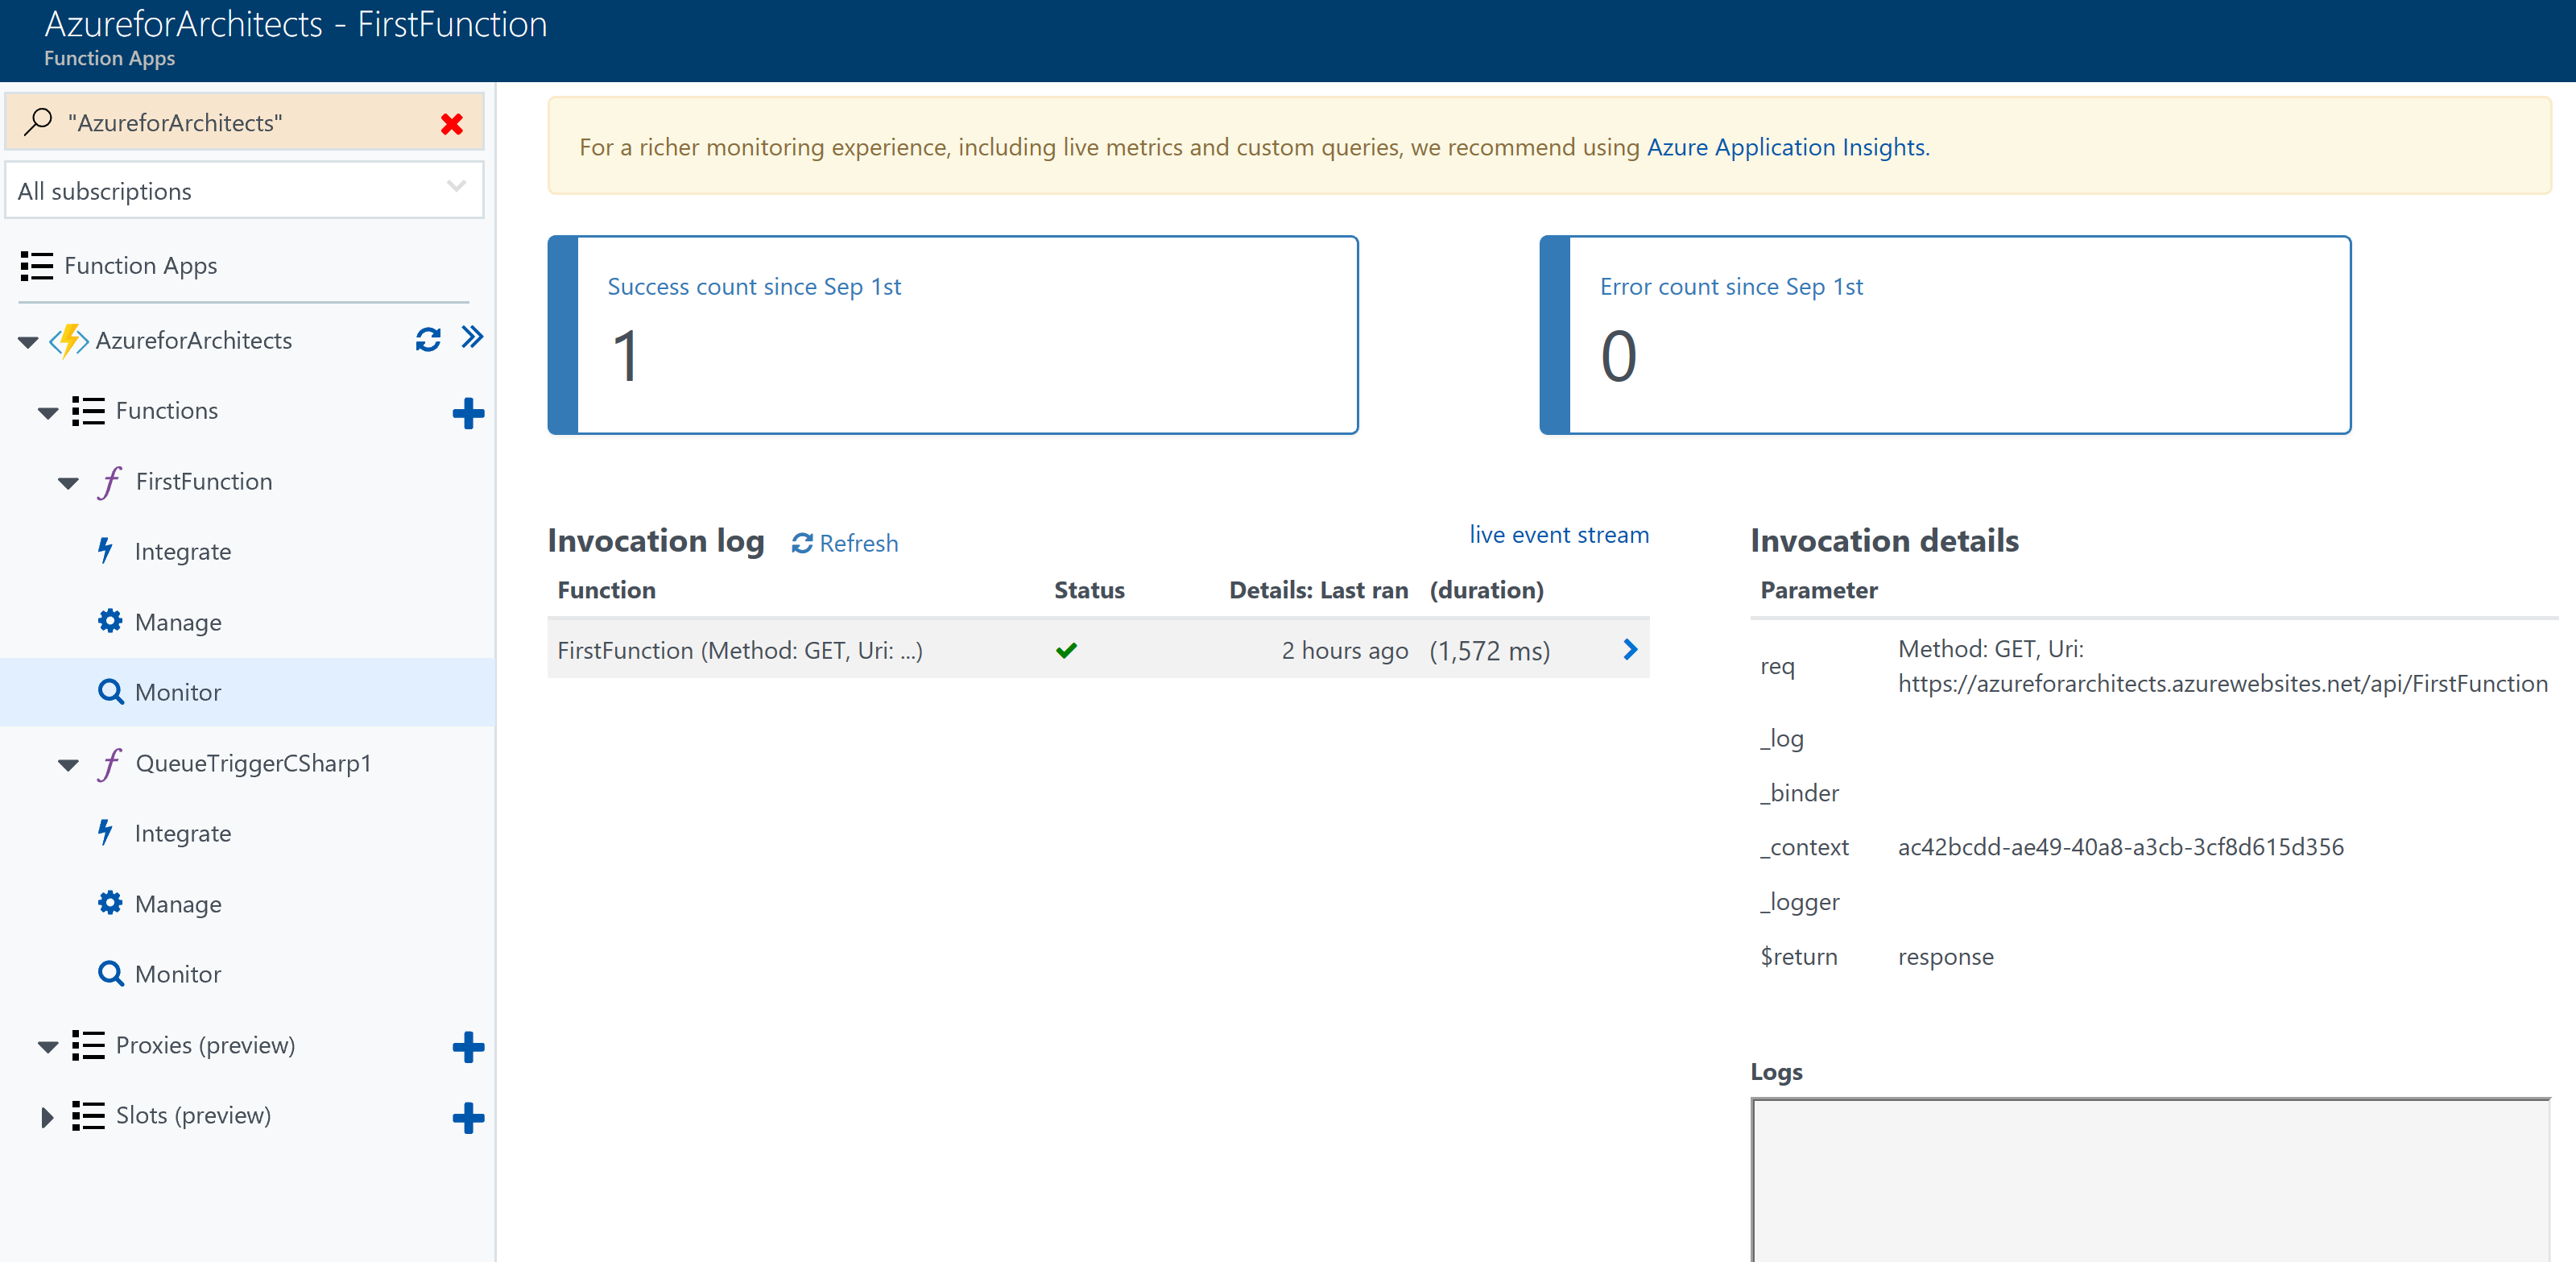This screenshot has height=1262, width=2576.
Task: Open Integrate under QueueTriggerCSharp1
Action: pos(182,833)
